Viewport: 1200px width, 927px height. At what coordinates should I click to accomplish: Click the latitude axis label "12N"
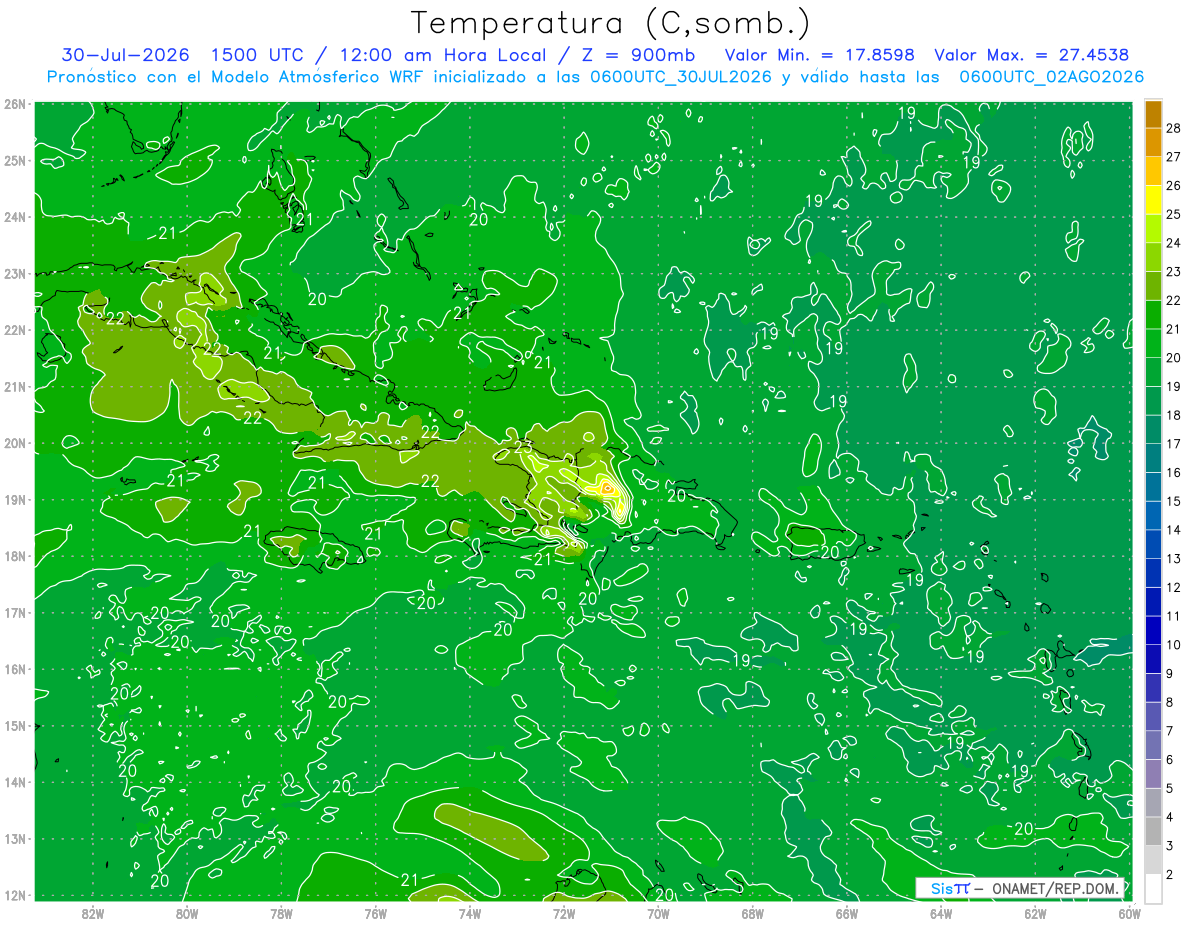click(x=15, y=895)
